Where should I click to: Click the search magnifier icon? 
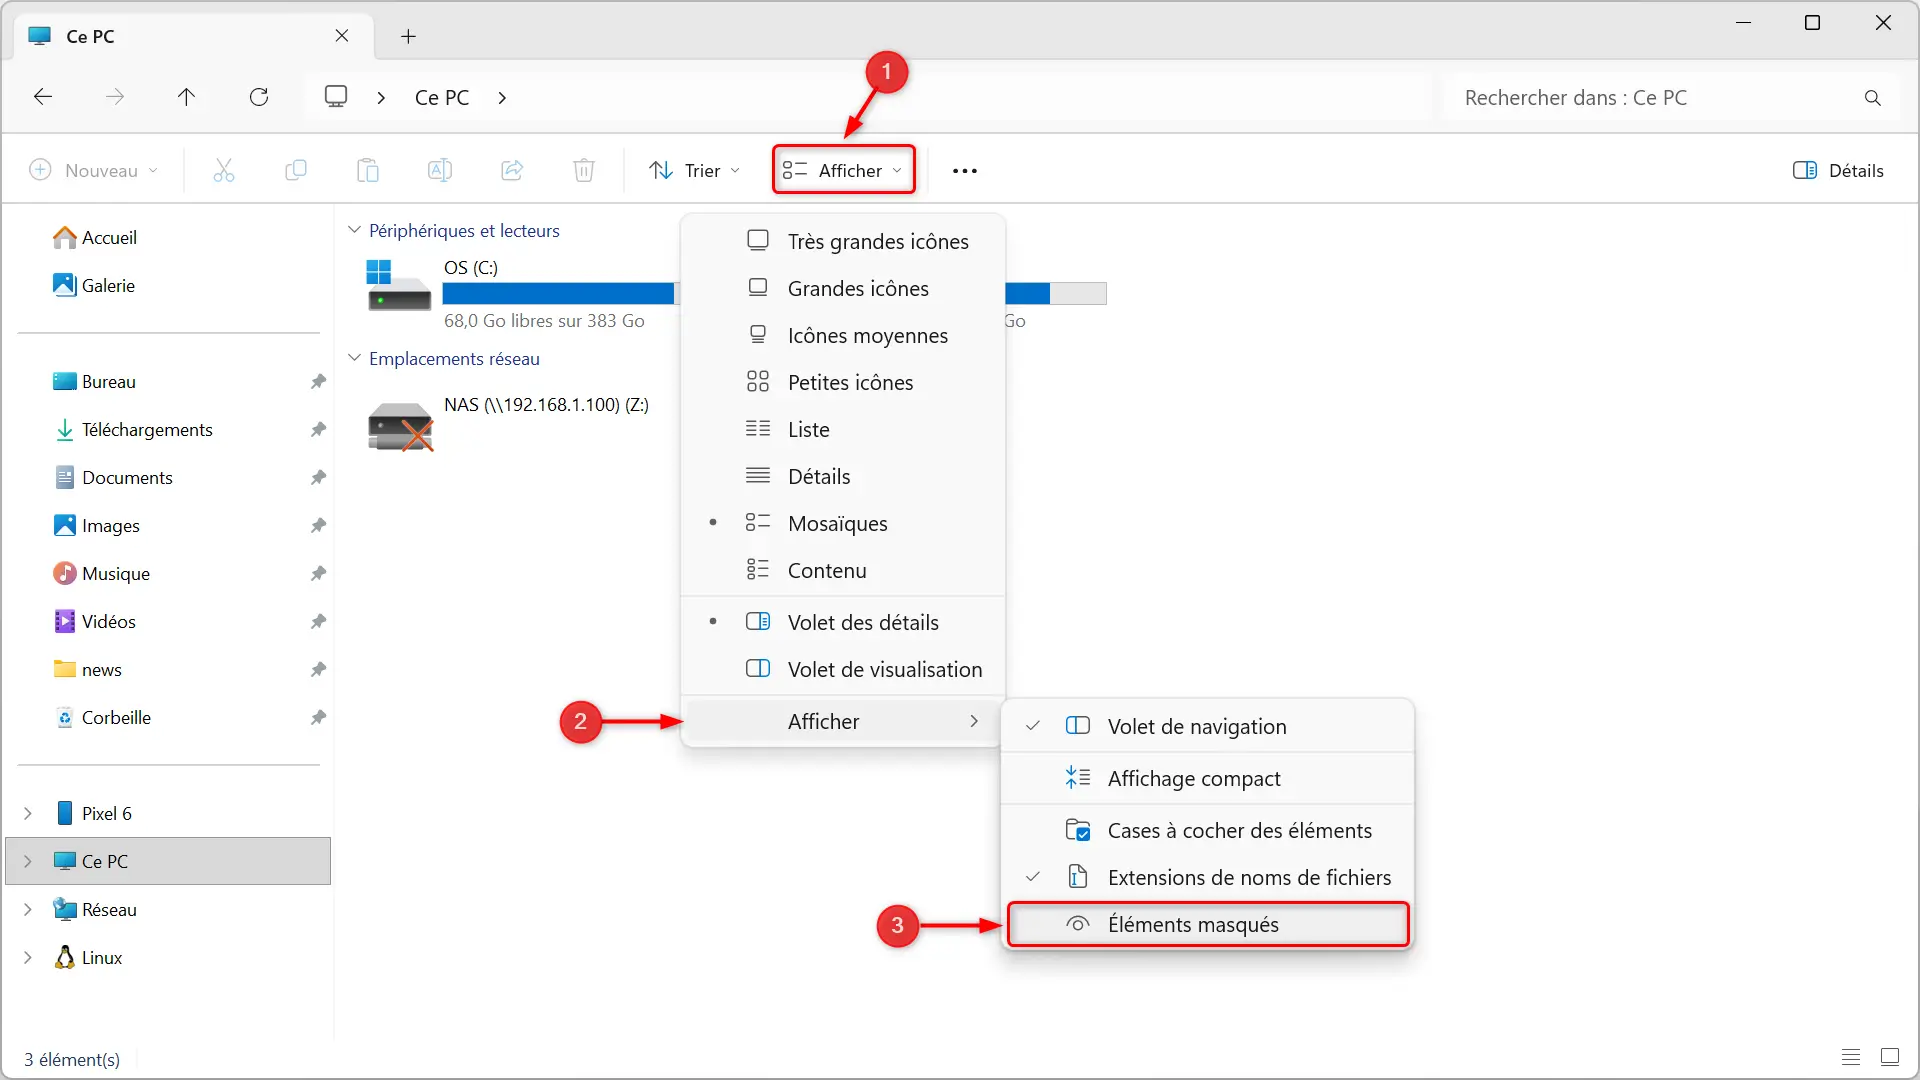(1873, 98)
